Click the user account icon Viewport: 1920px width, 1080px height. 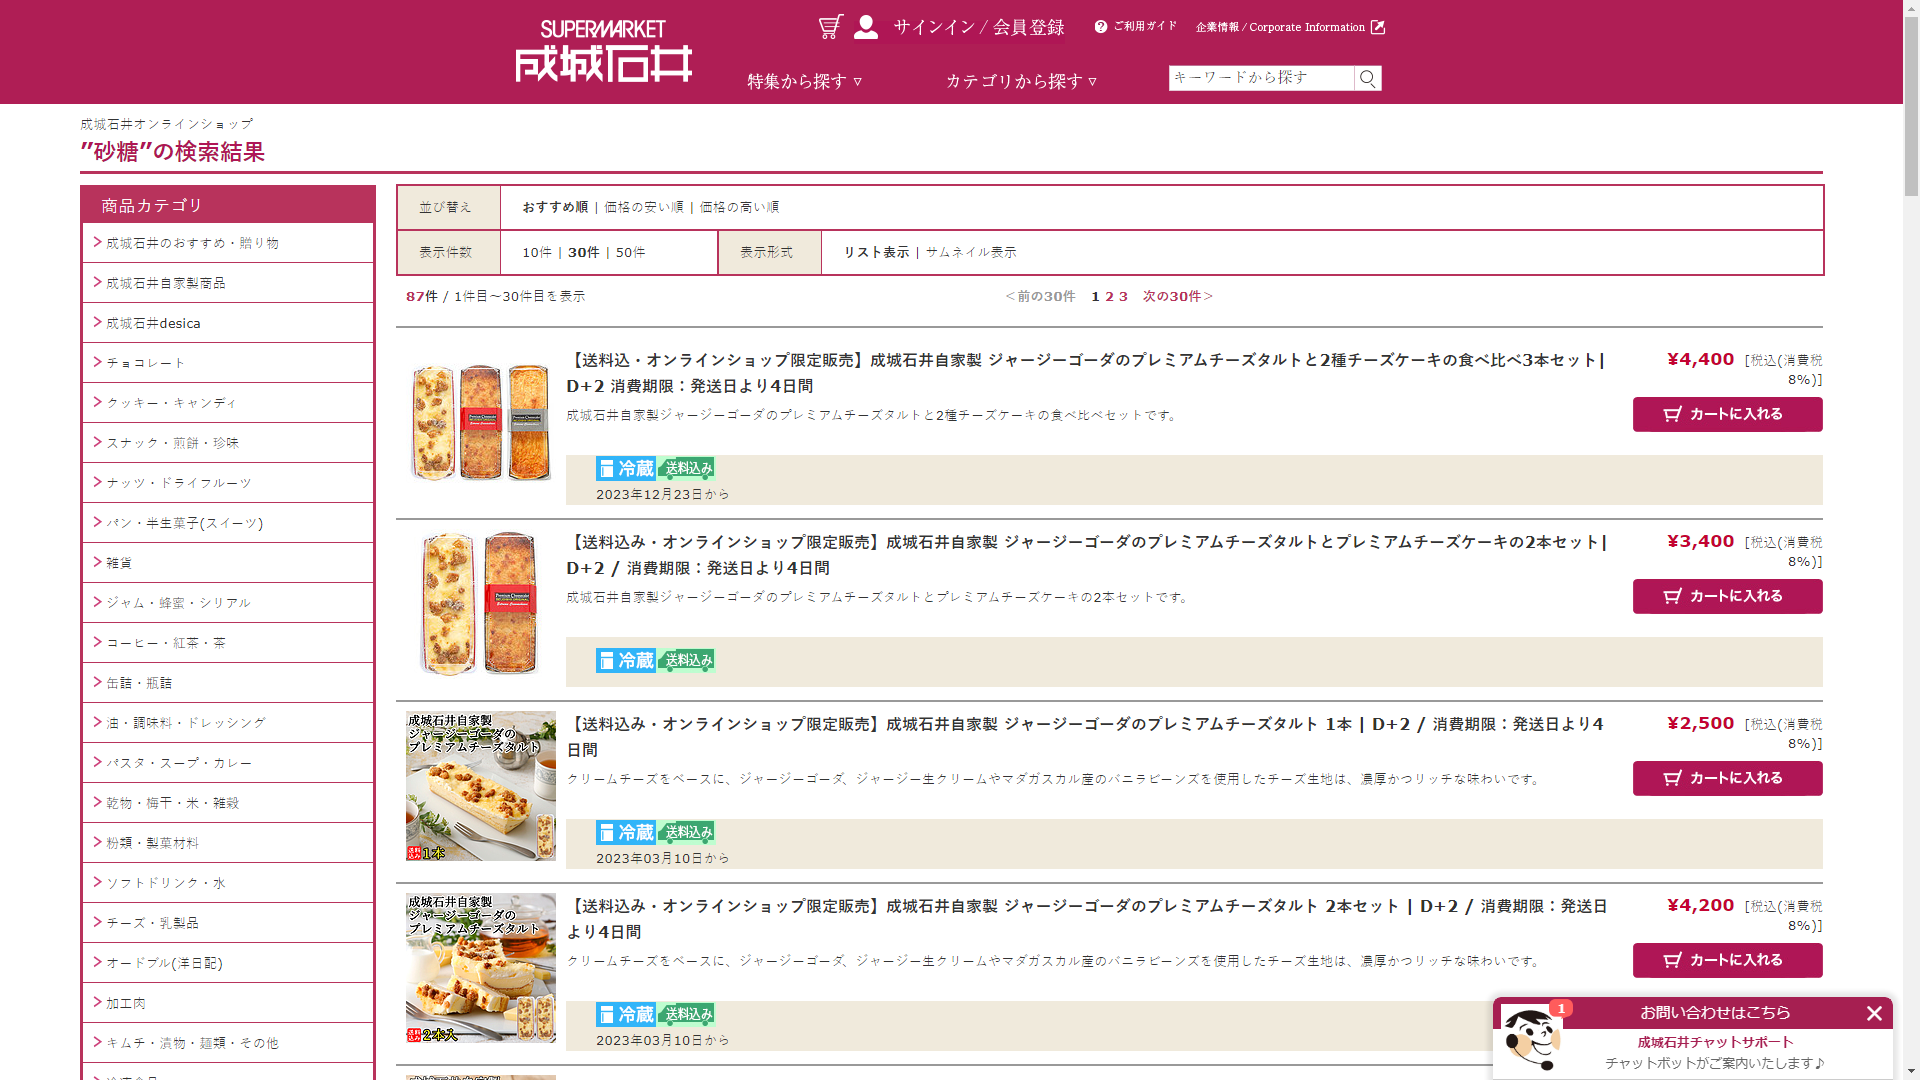tap(866, 27)
